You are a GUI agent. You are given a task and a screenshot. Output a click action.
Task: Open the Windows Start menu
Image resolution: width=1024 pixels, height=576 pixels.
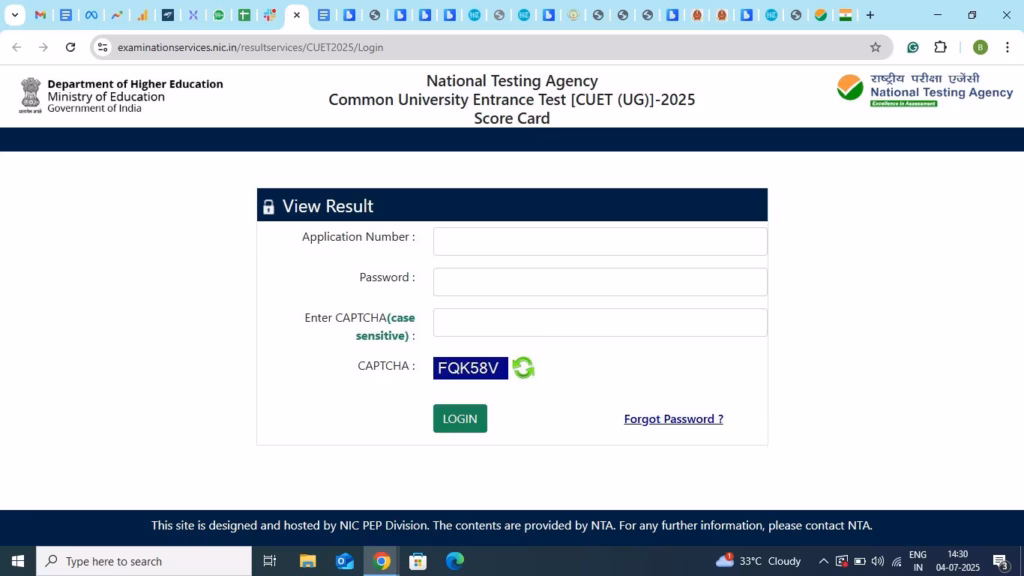(x=18, y=561)
